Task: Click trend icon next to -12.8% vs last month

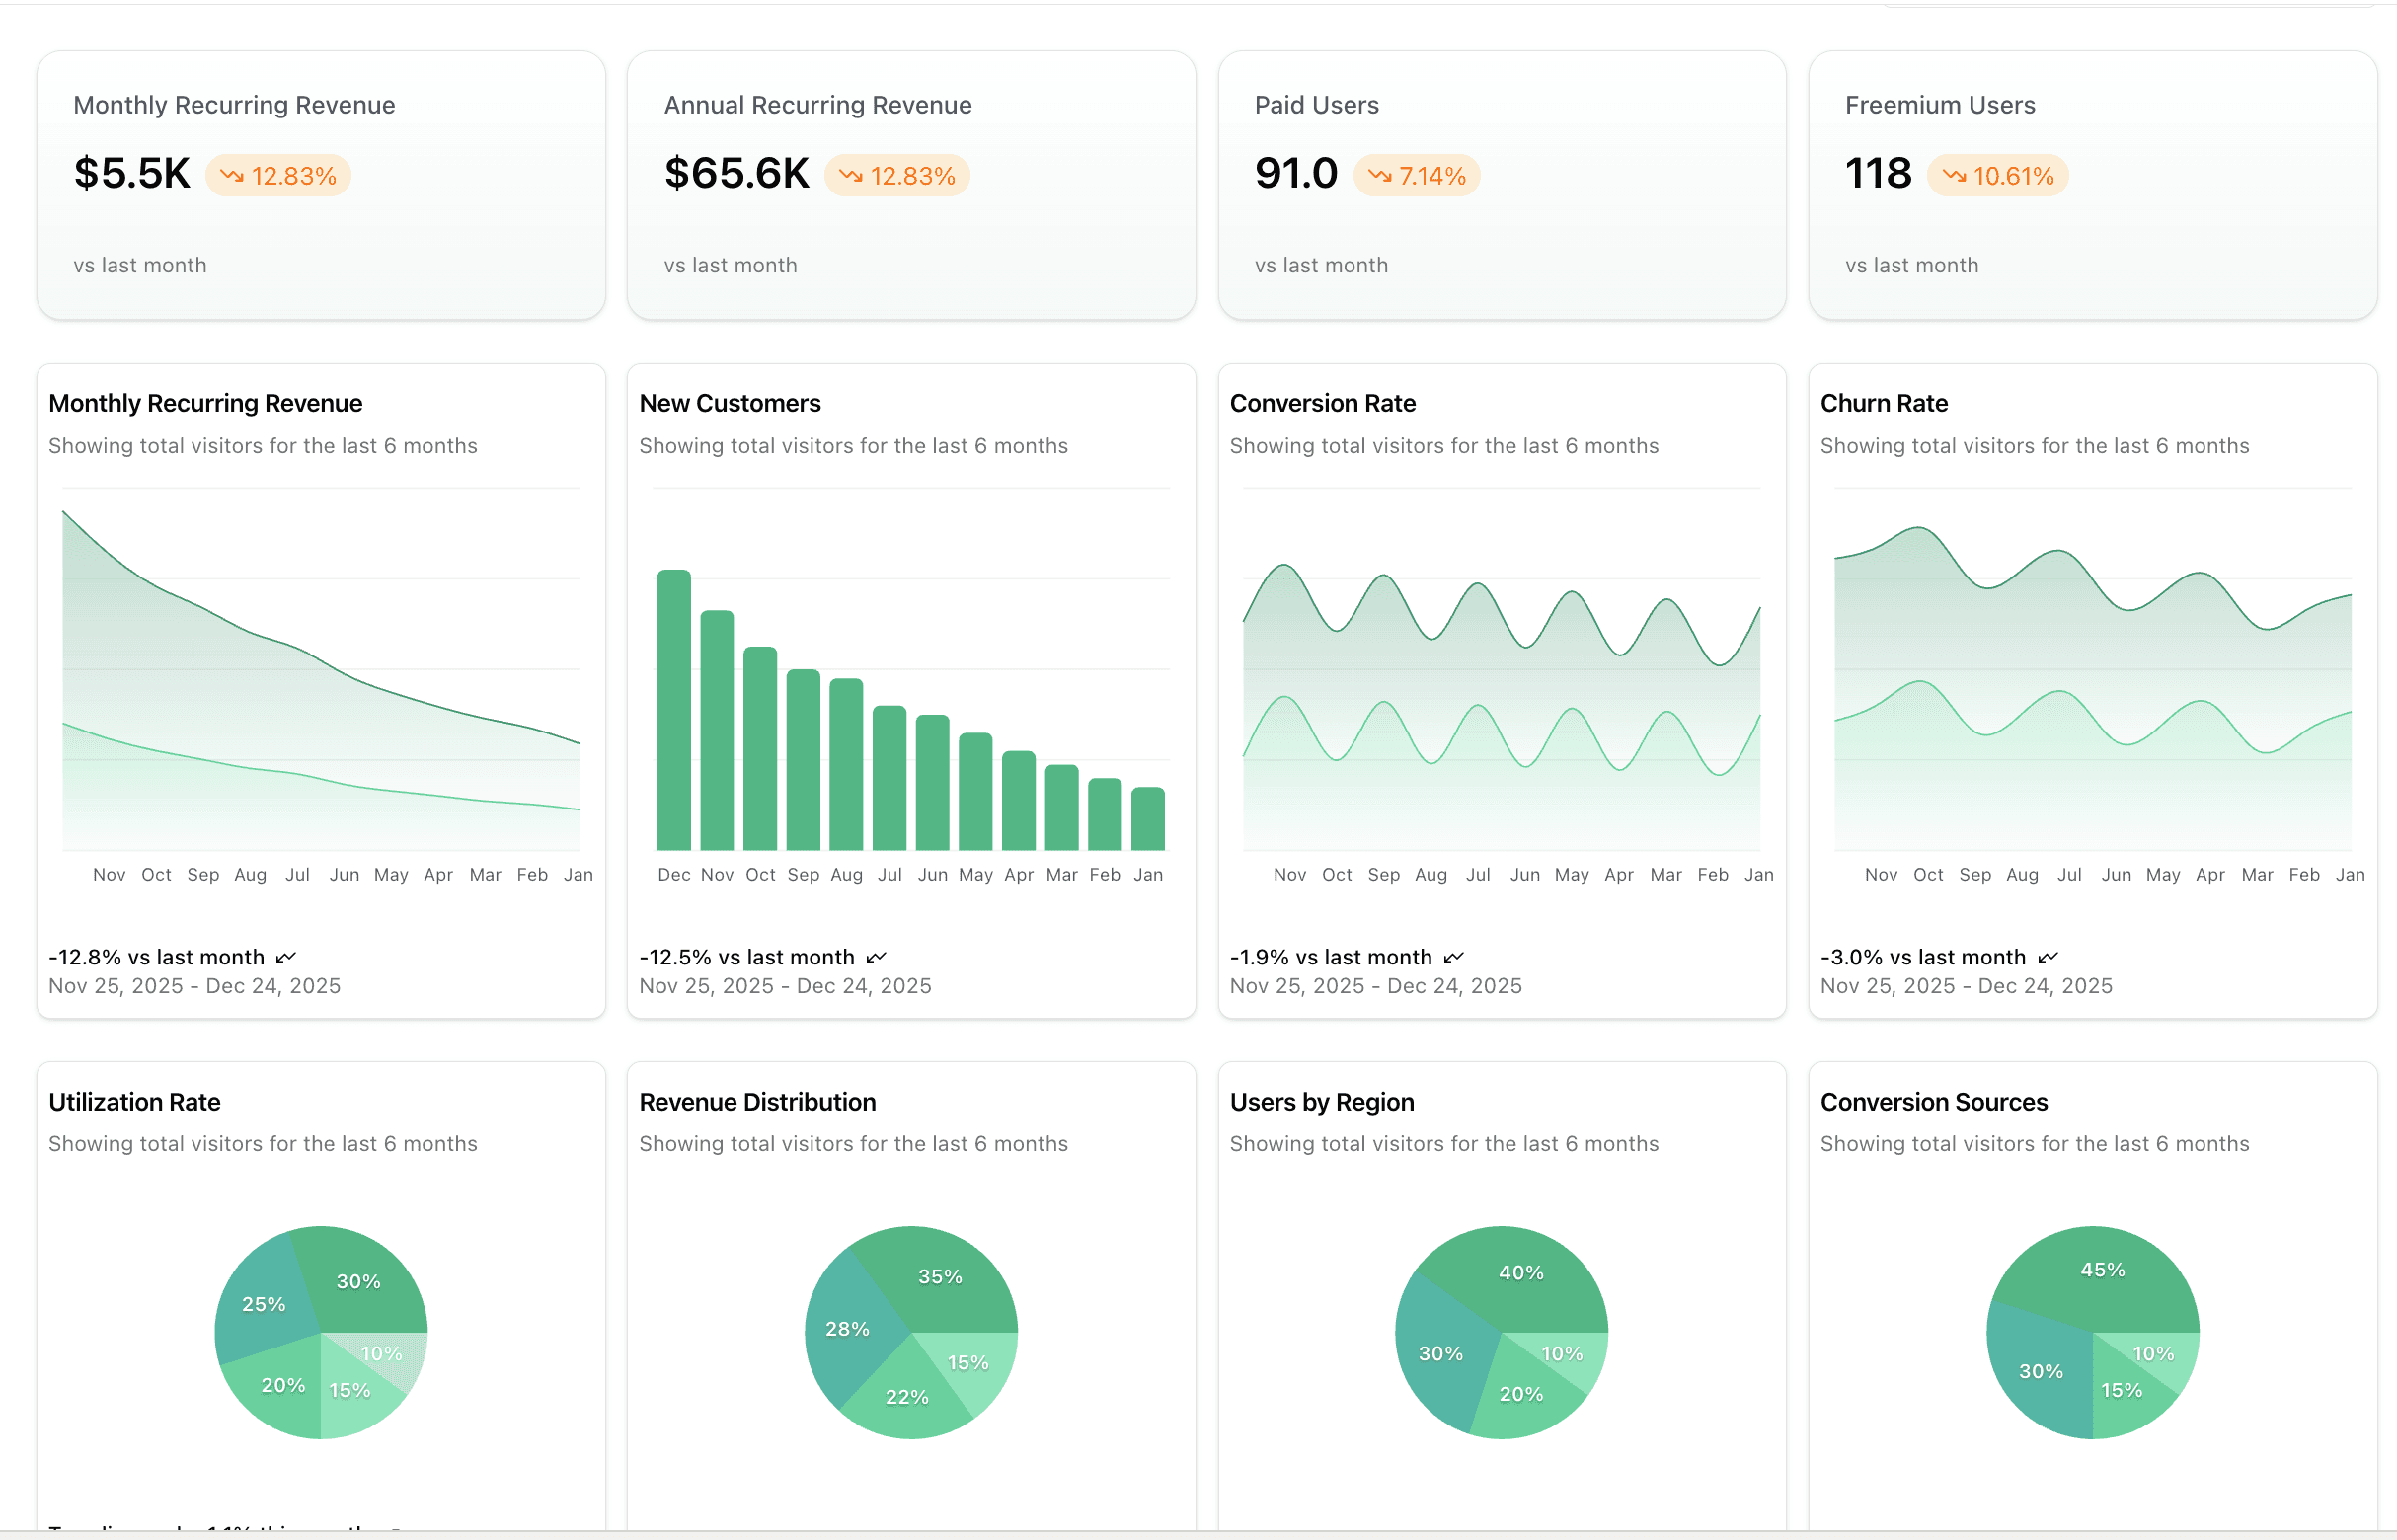Action: [x=286, y=958]
